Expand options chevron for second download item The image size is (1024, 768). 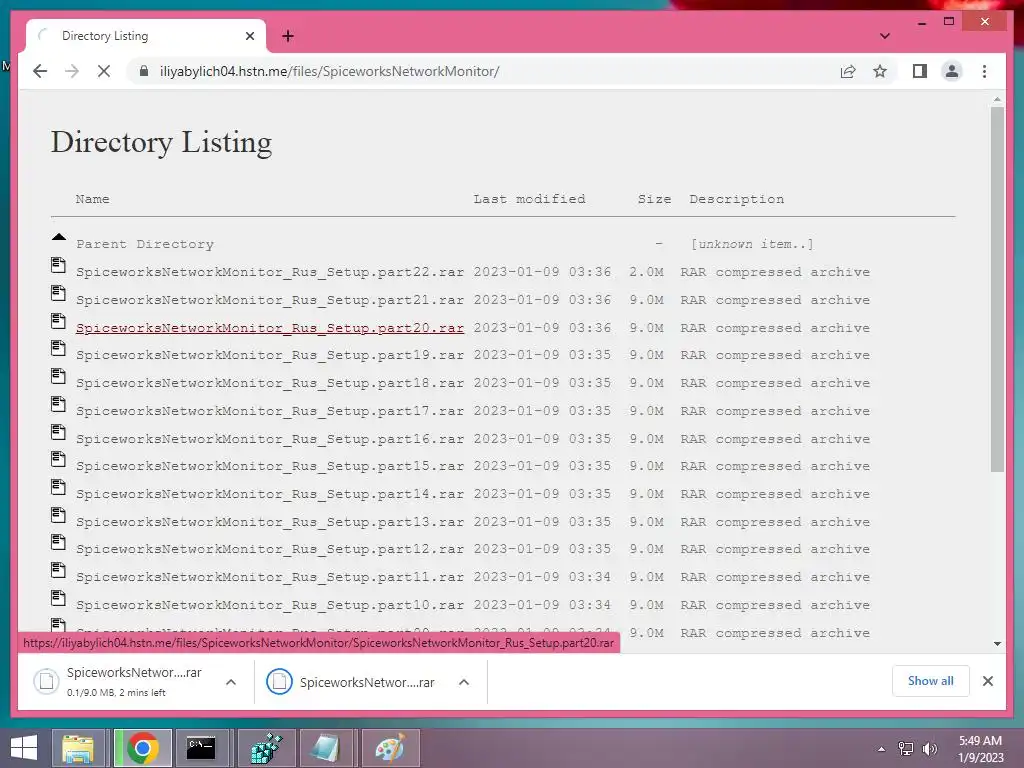464,682
